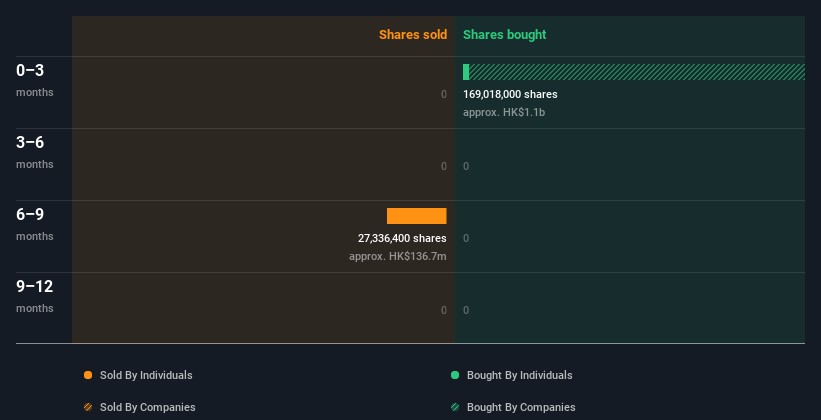Screen dimensions: 821x420
Task: Toggle the Bought By Companies legend label
Action: 521,408
